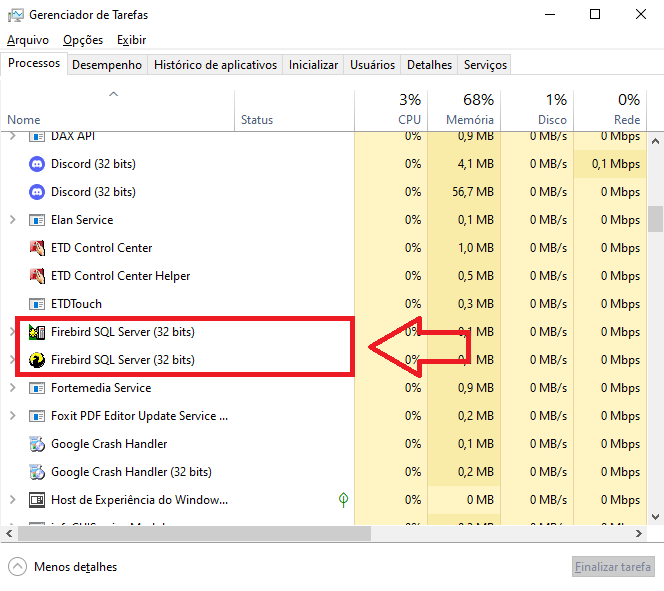Click the Google Crash Handler (32 bits) icon
This screenshot has width=664, height=591.
[x=37, y=472]
